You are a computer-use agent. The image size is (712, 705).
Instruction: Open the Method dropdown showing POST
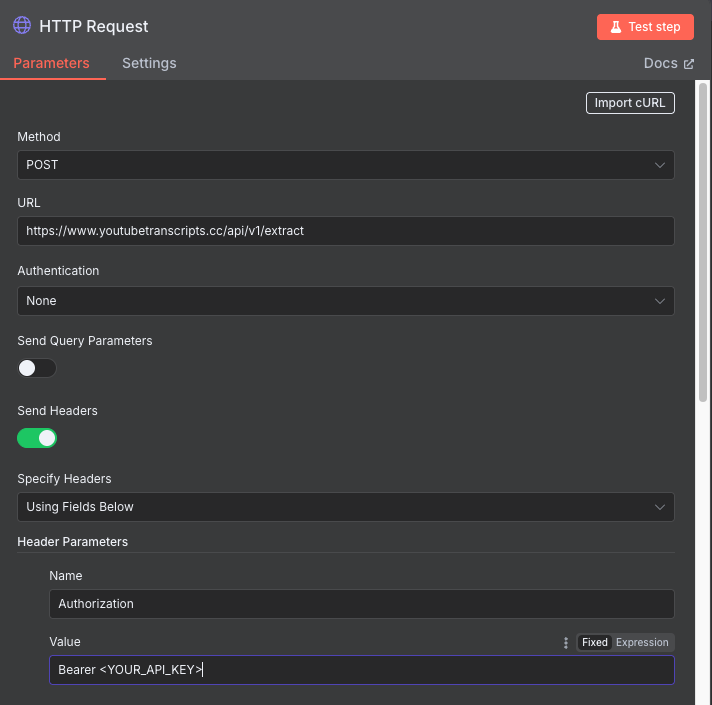pos(346,165)
